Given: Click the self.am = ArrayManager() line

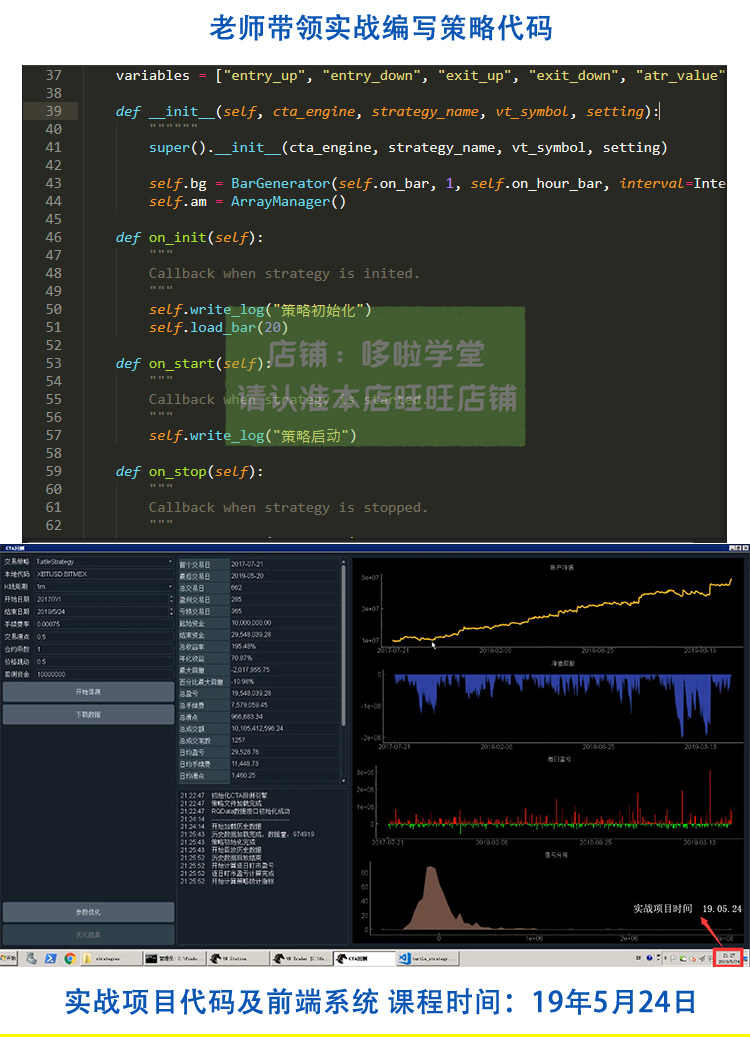Looking at the screenshot, I should coord(247,202).
